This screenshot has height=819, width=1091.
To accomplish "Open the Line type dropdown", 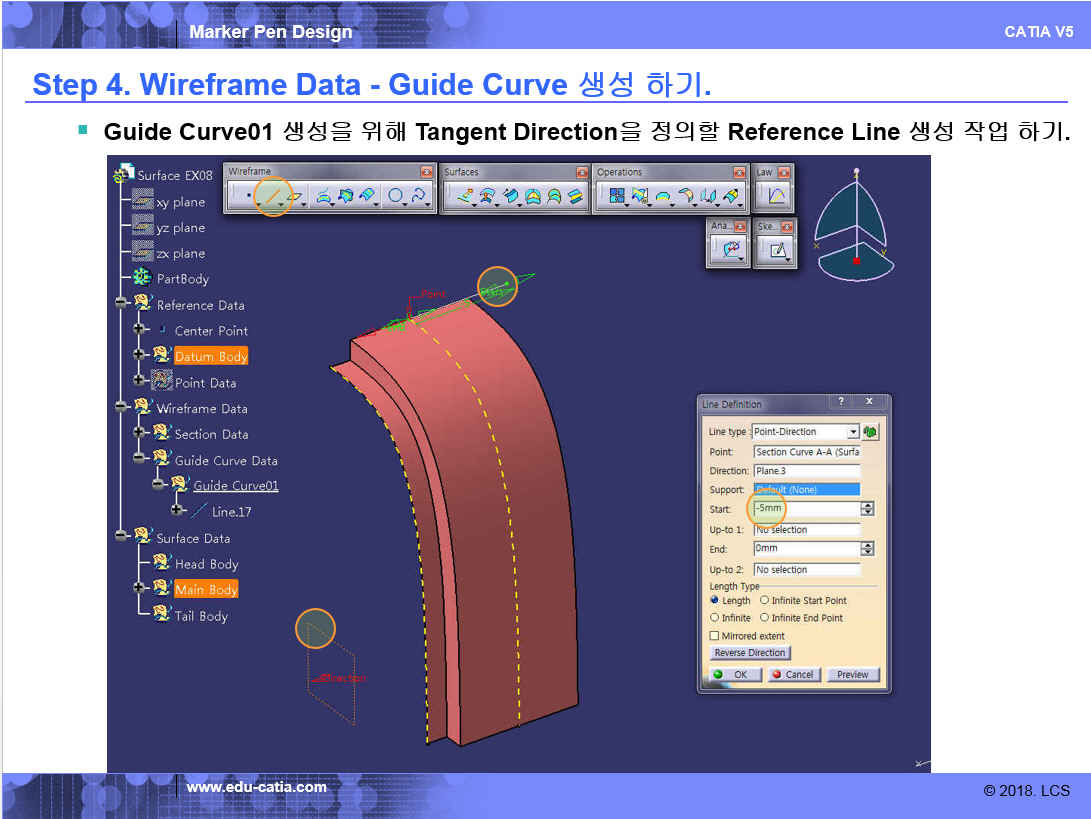I will point(852,432).
